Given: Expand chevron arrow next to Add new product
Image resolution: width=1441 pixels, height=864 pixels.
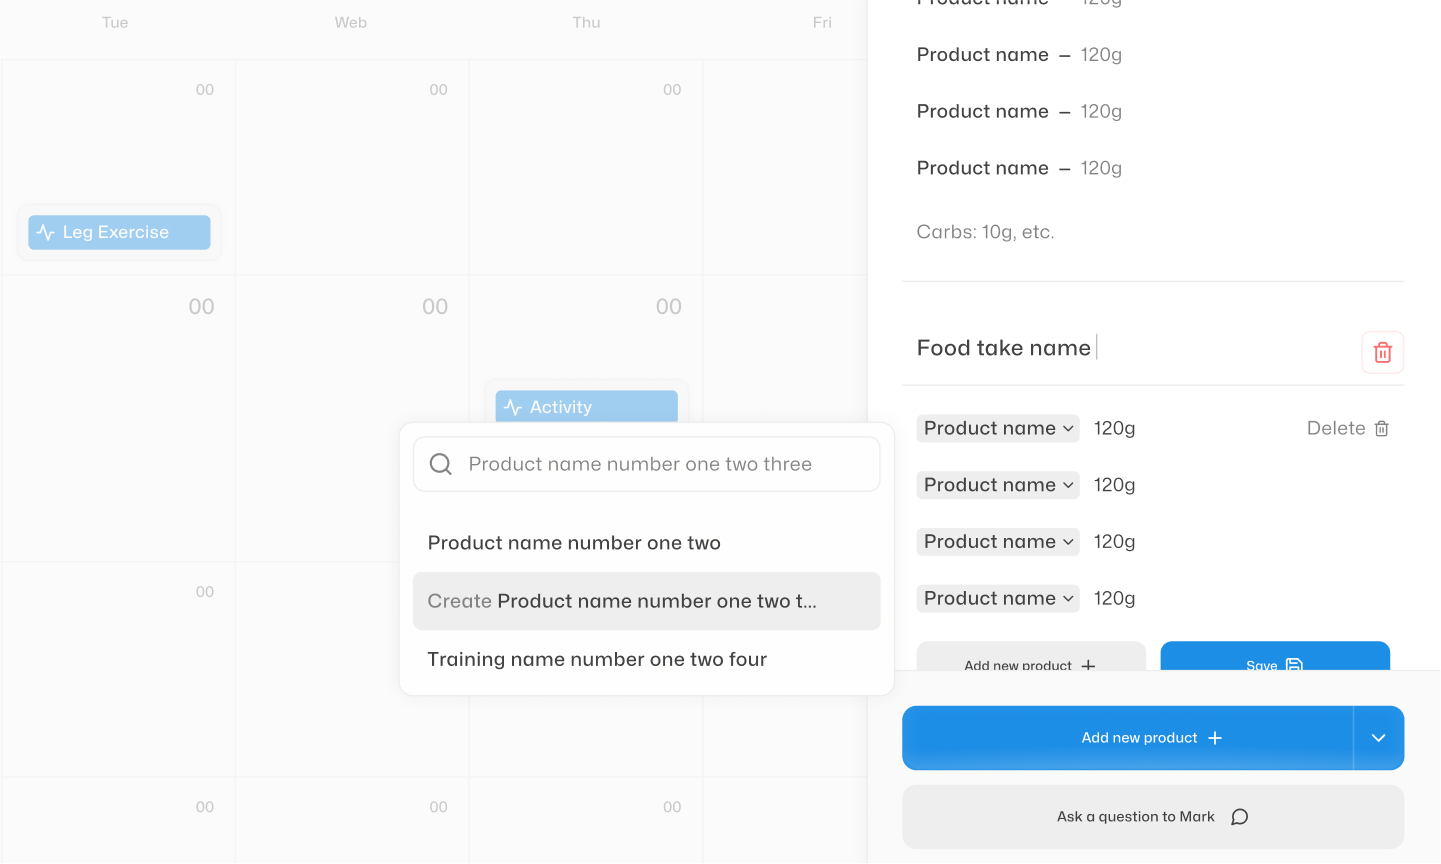Looking at the screenshot, I should click(1379, 738).
